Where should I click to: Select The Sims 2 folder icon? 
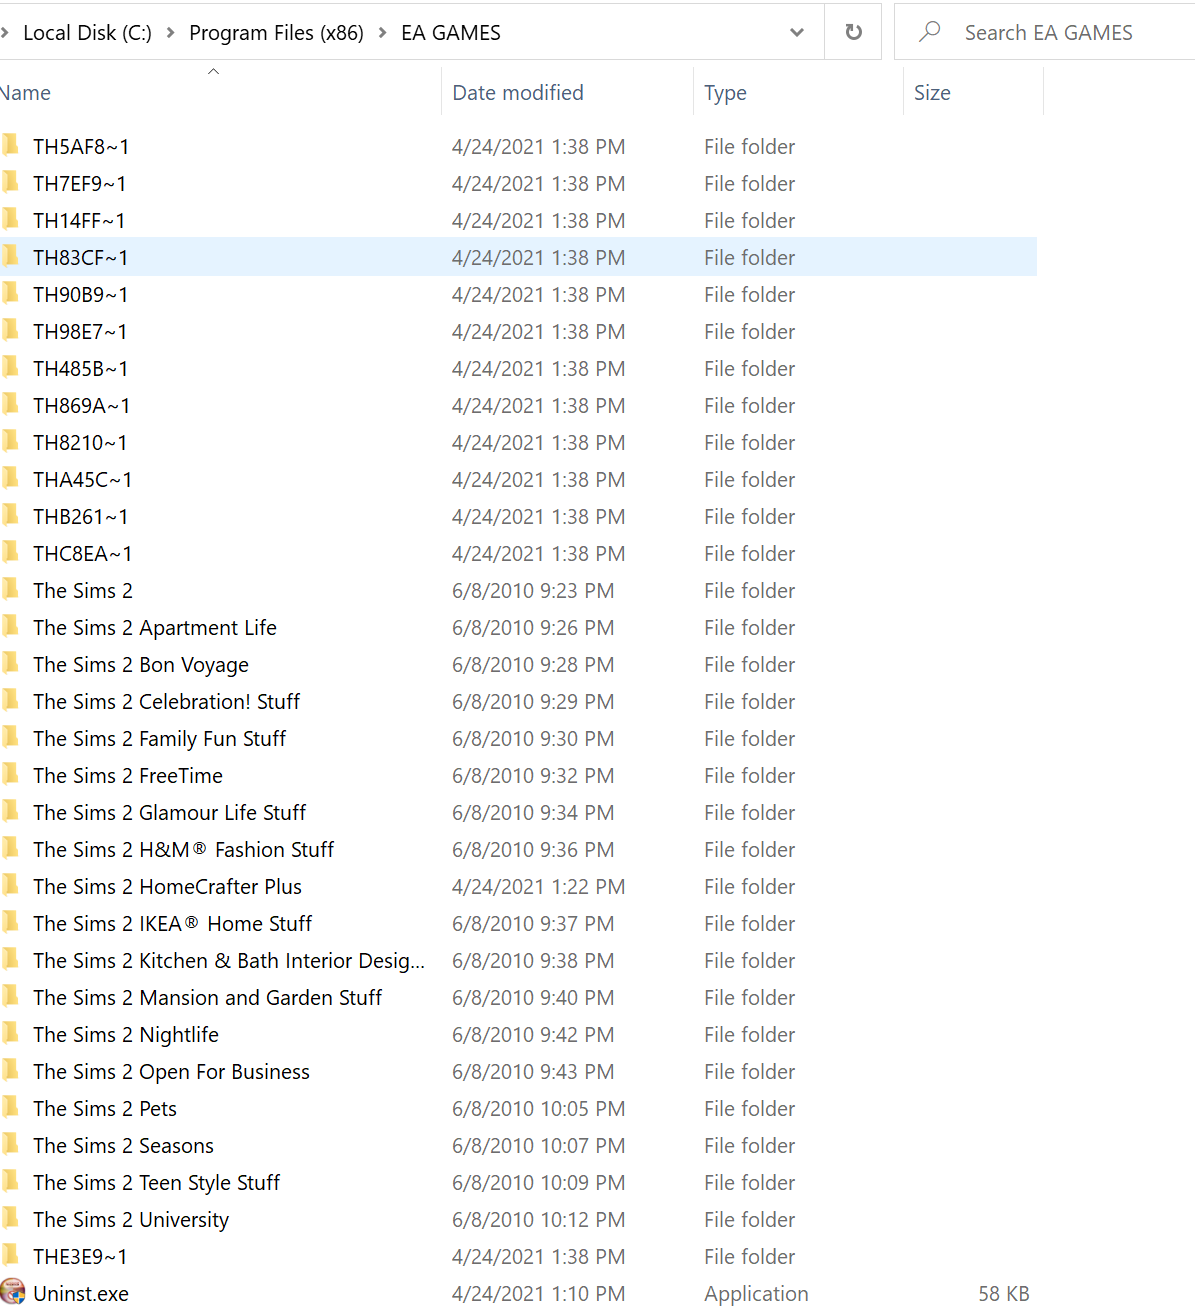point(11,589)
